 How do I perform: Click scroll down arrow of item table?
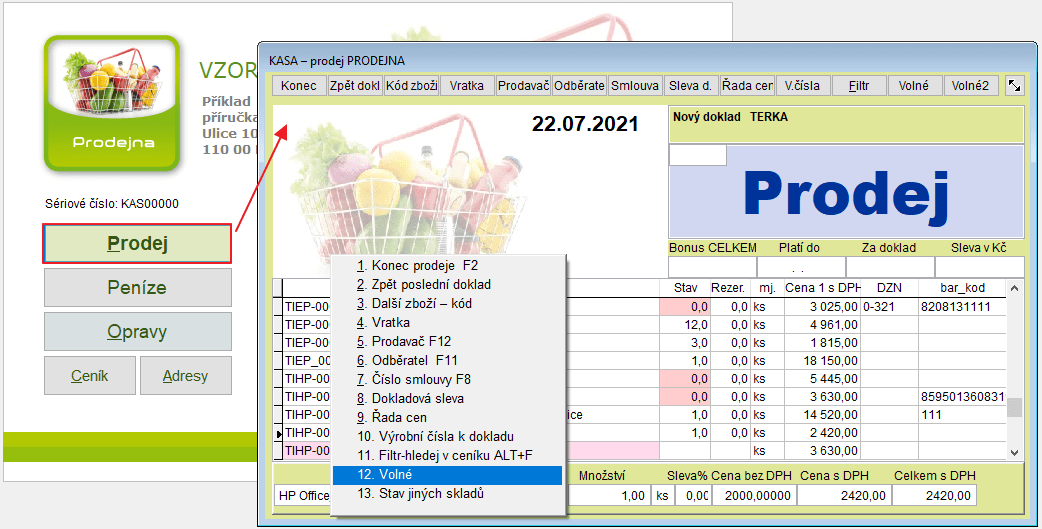click(x=1014, y=453)
